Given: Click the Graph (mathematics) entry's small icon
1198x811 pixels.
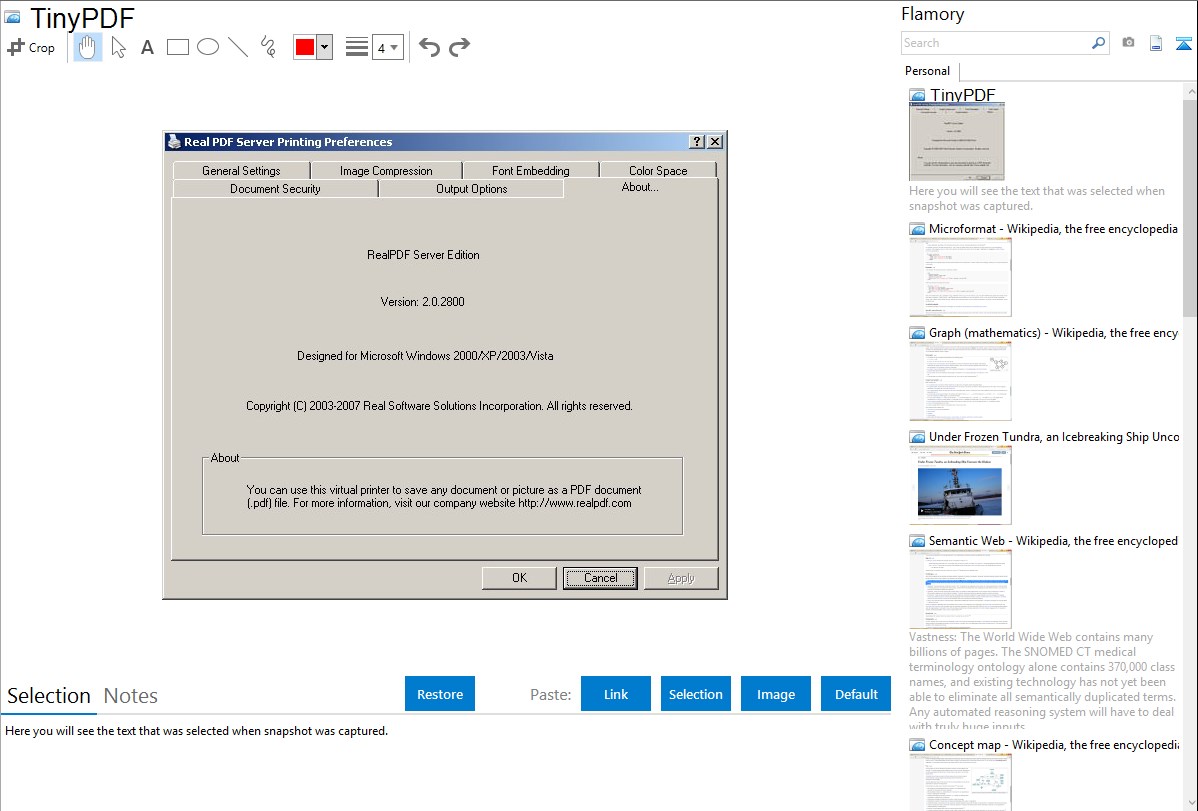Looking at the screenshot, I should tap(917, 333).
